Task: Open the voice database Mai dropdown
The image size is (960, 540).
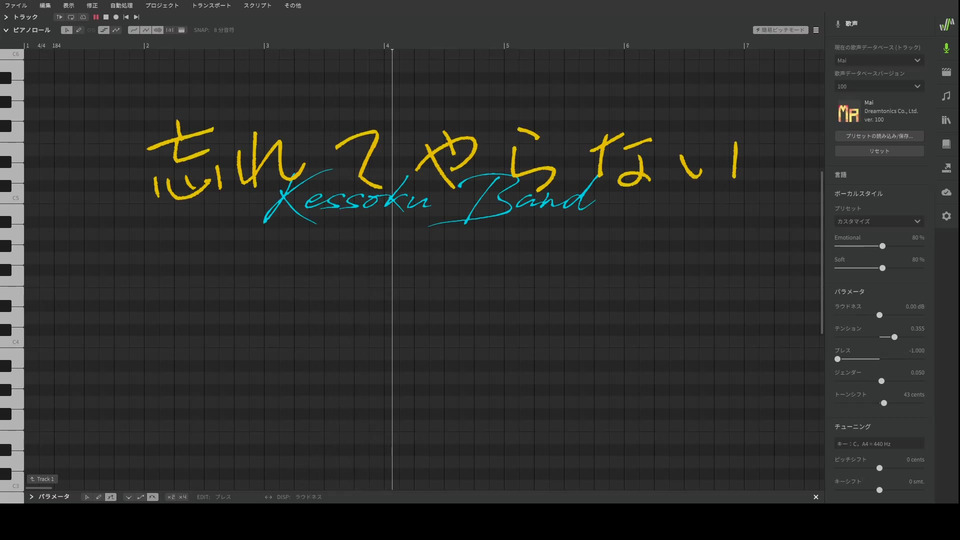Action: 879,61
